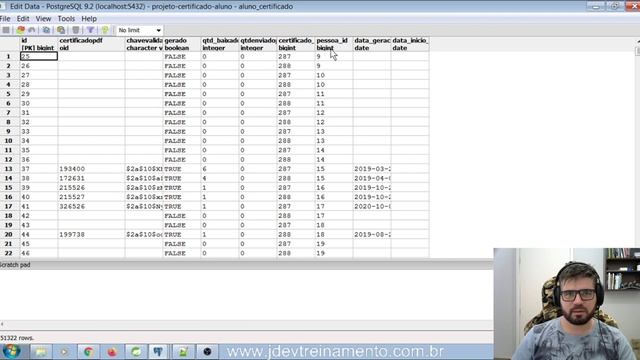Select the qtdenviado integer column header

pyautogui.click(x=258, y=44)
